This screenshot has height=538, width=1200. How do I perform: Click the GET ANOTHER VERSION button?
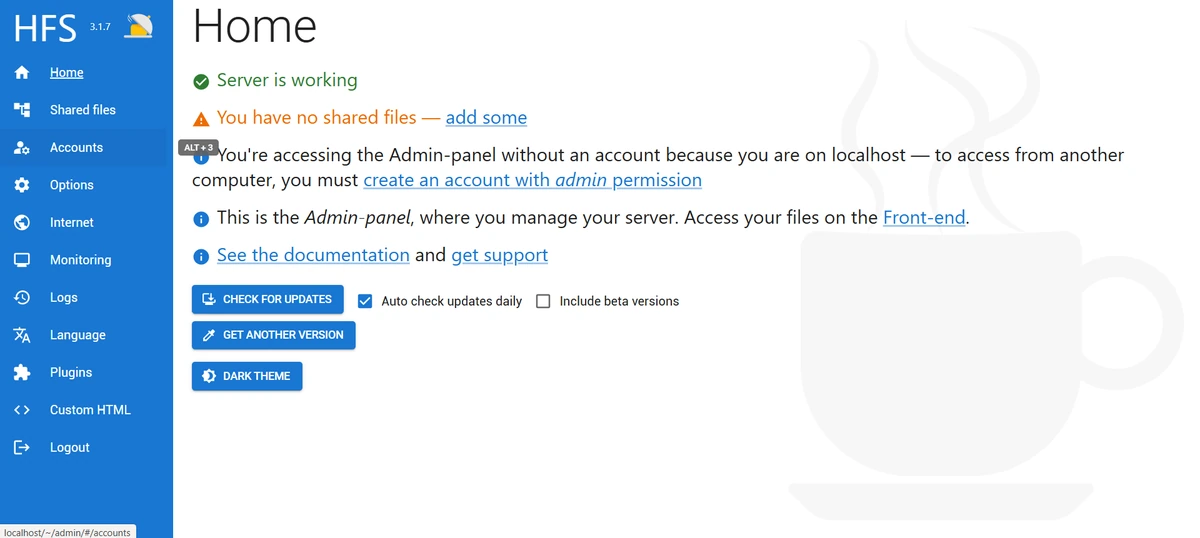point(273,335)
